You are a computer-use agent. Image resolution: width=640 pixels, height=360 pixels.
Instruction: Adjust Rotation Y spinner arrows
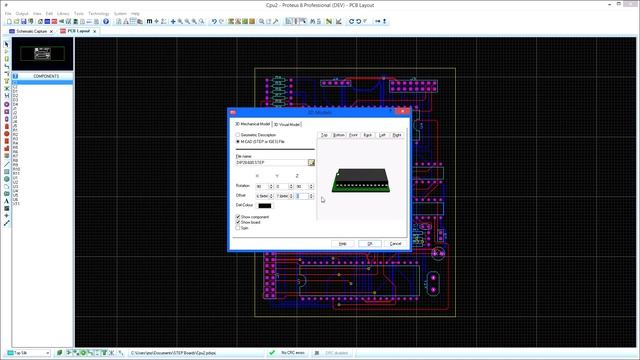pyautogui.click(x=291, y=186)
